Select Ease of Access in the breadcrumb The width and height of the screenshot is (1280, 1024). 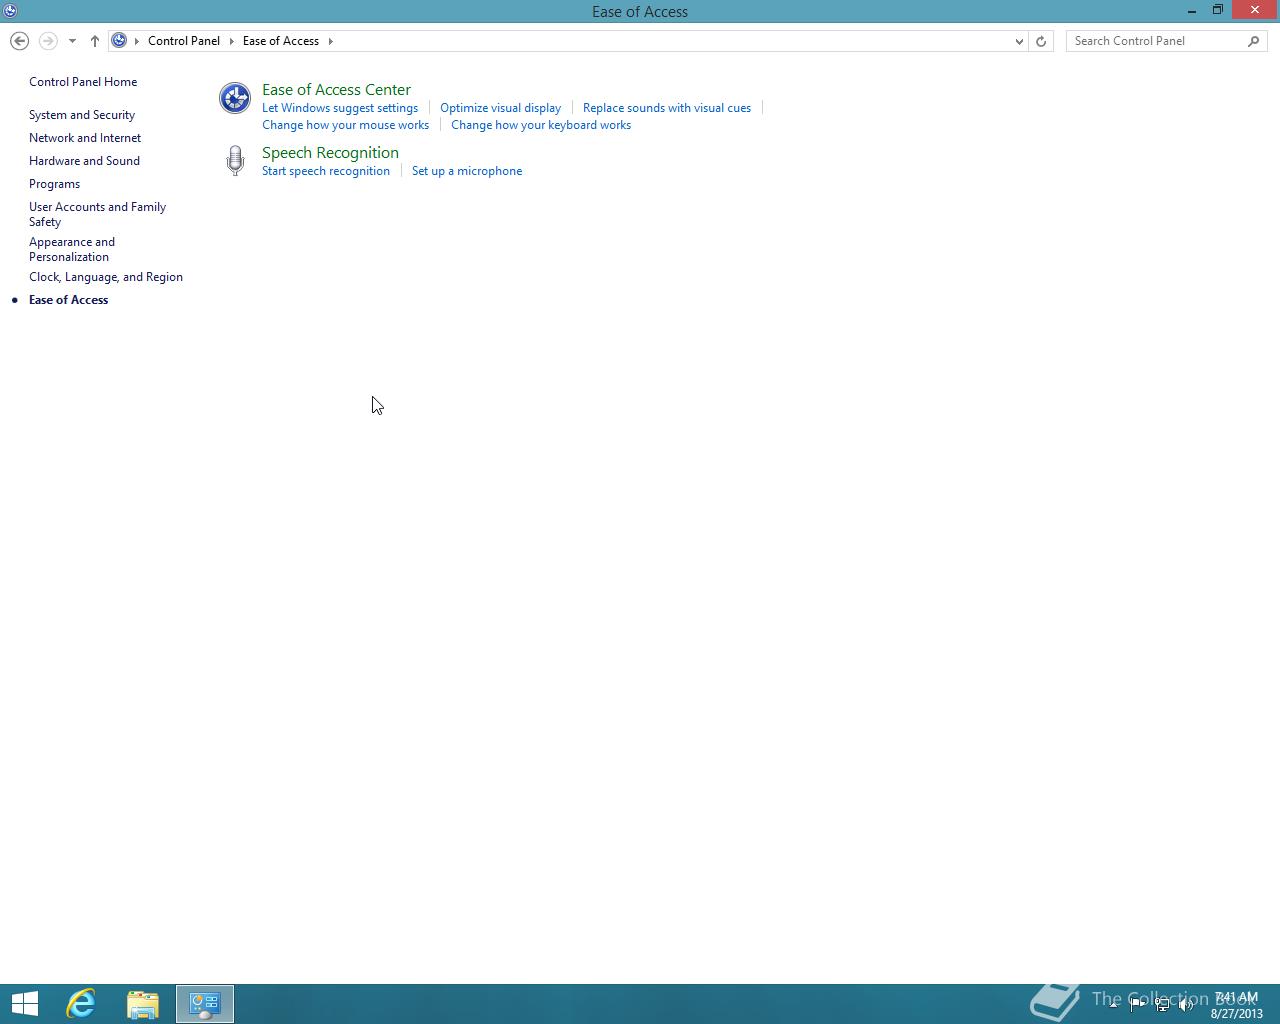click(x=281, y=41)
